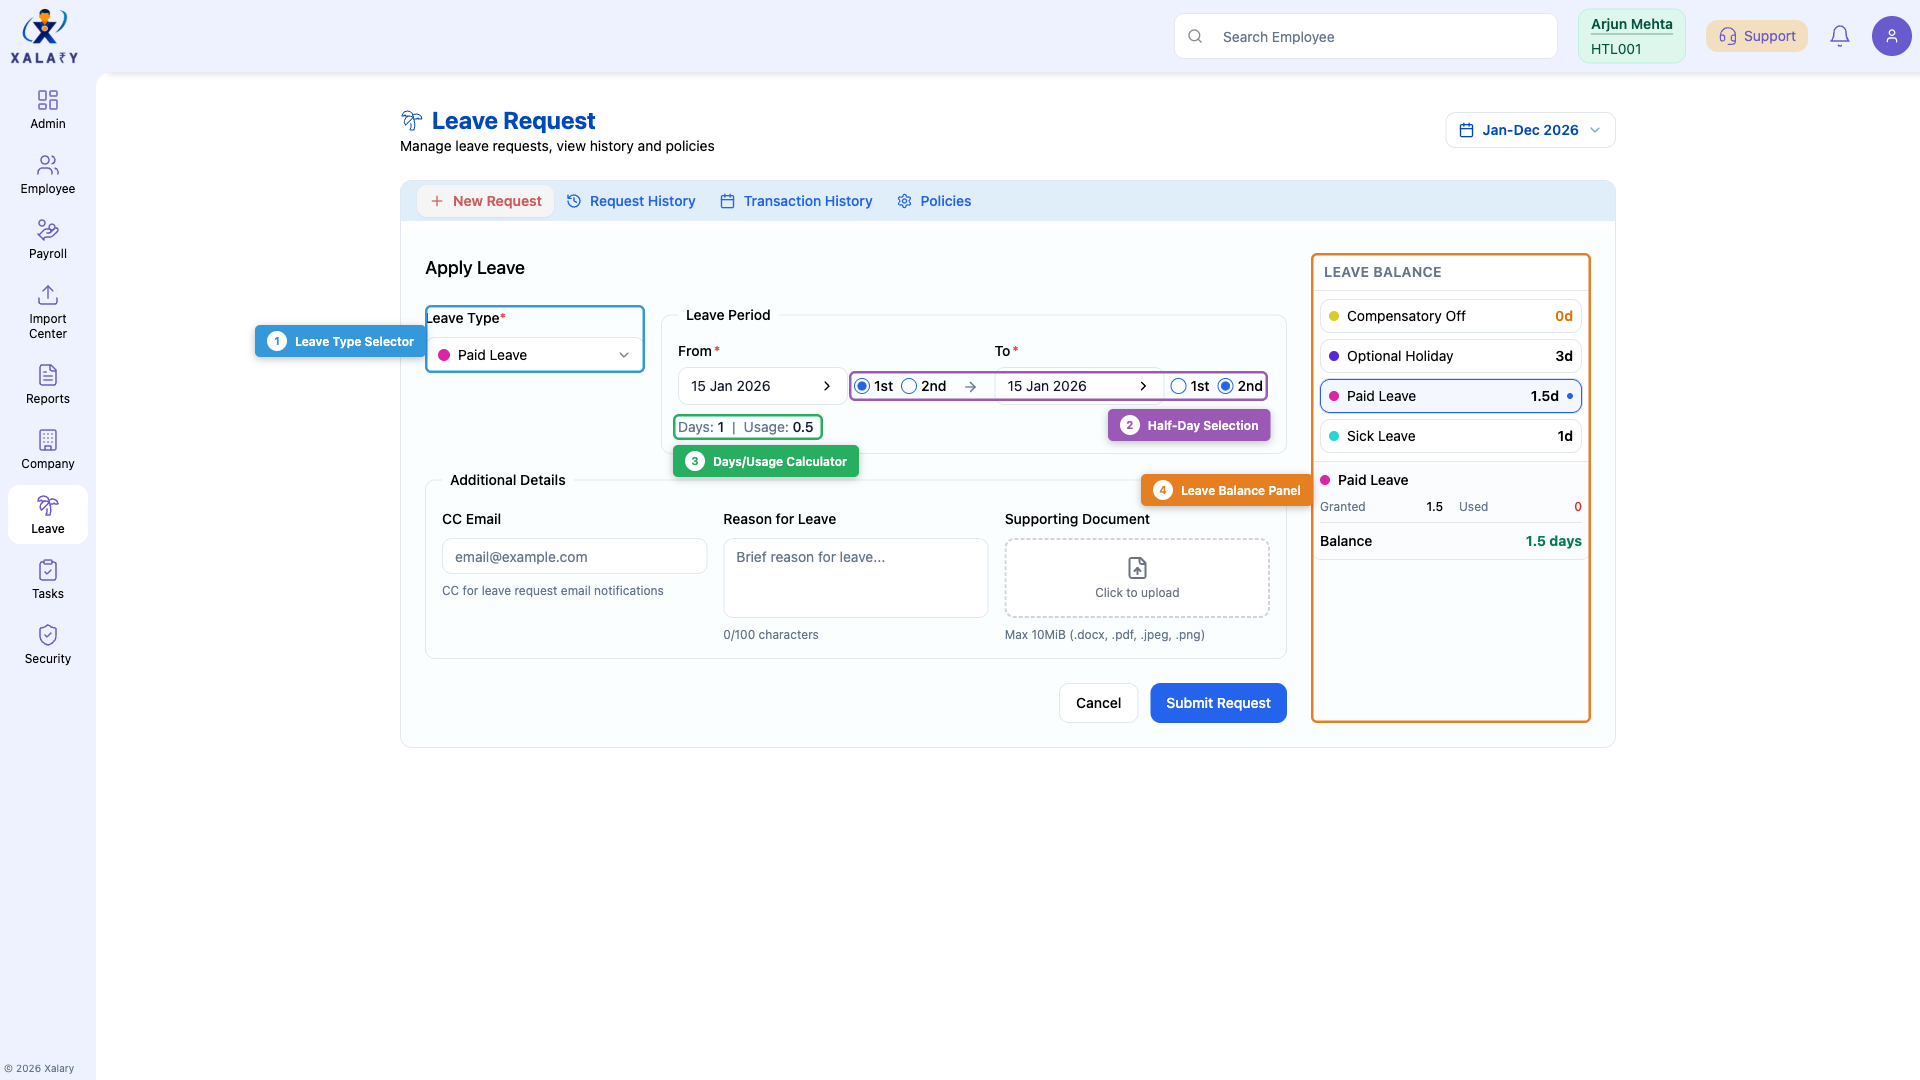Switch to the Request History tab
The width and height of the screenshot is (1920, 1080).
coord(631,201)
